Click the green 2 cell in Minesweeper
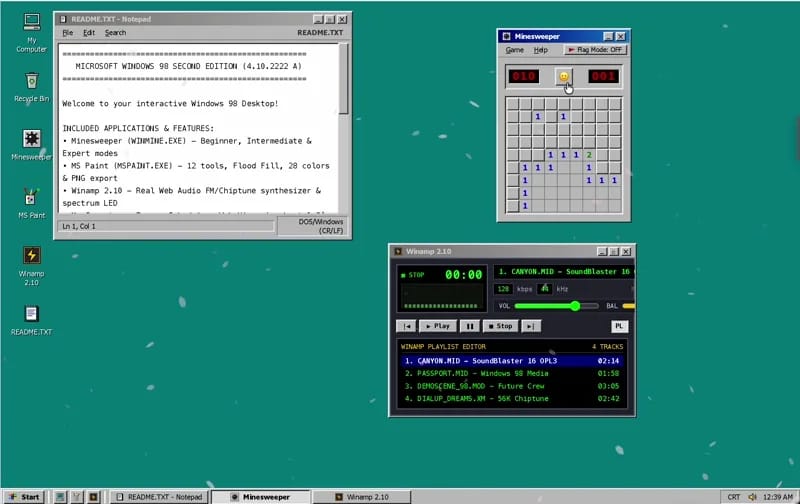This screenshot has height=504, width=800. coord(589,155)
